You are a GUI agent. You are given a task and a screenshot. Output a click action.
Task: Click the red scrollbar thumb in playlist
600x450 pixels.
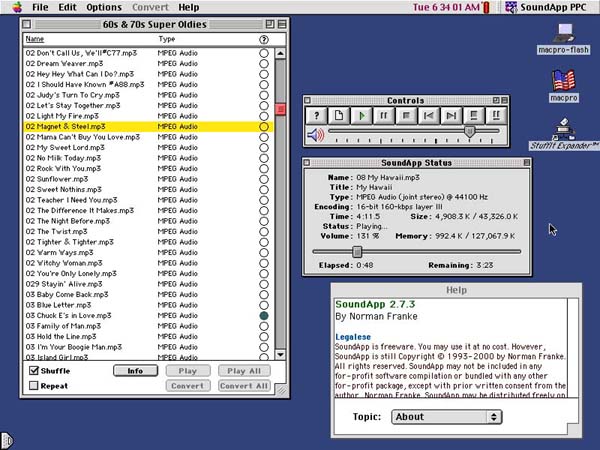point(280,109)
